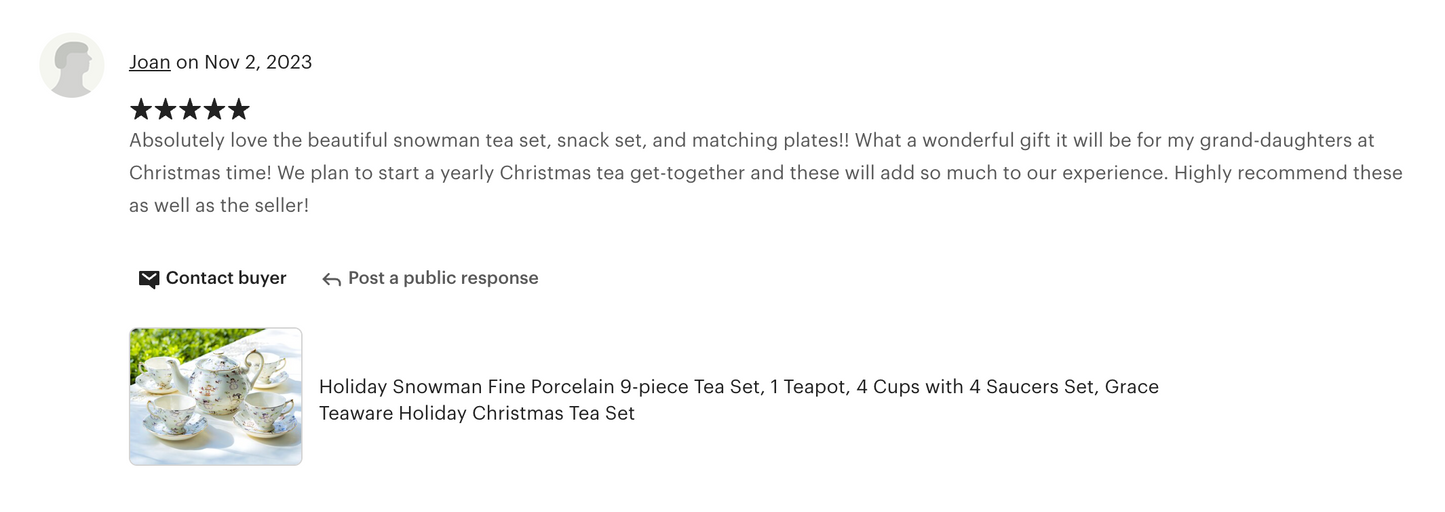Click the word "on" after Joan's name

[x=187, y=62]
